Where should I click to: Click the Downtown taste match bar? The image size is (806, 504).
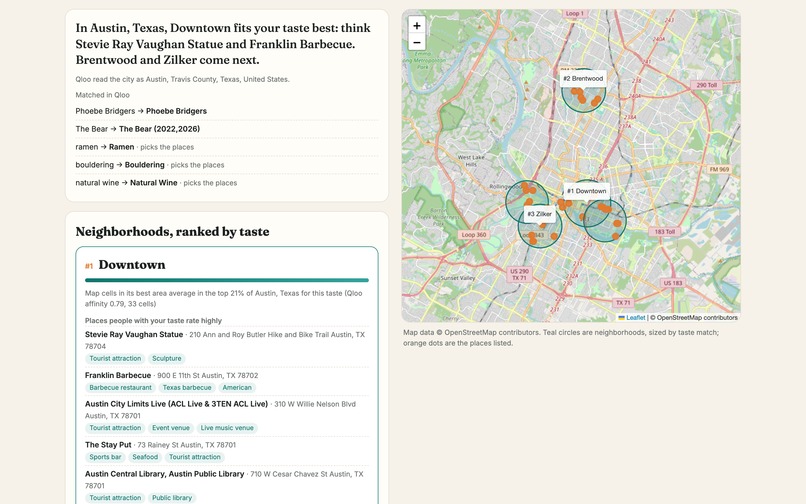(x=227, y=280)
